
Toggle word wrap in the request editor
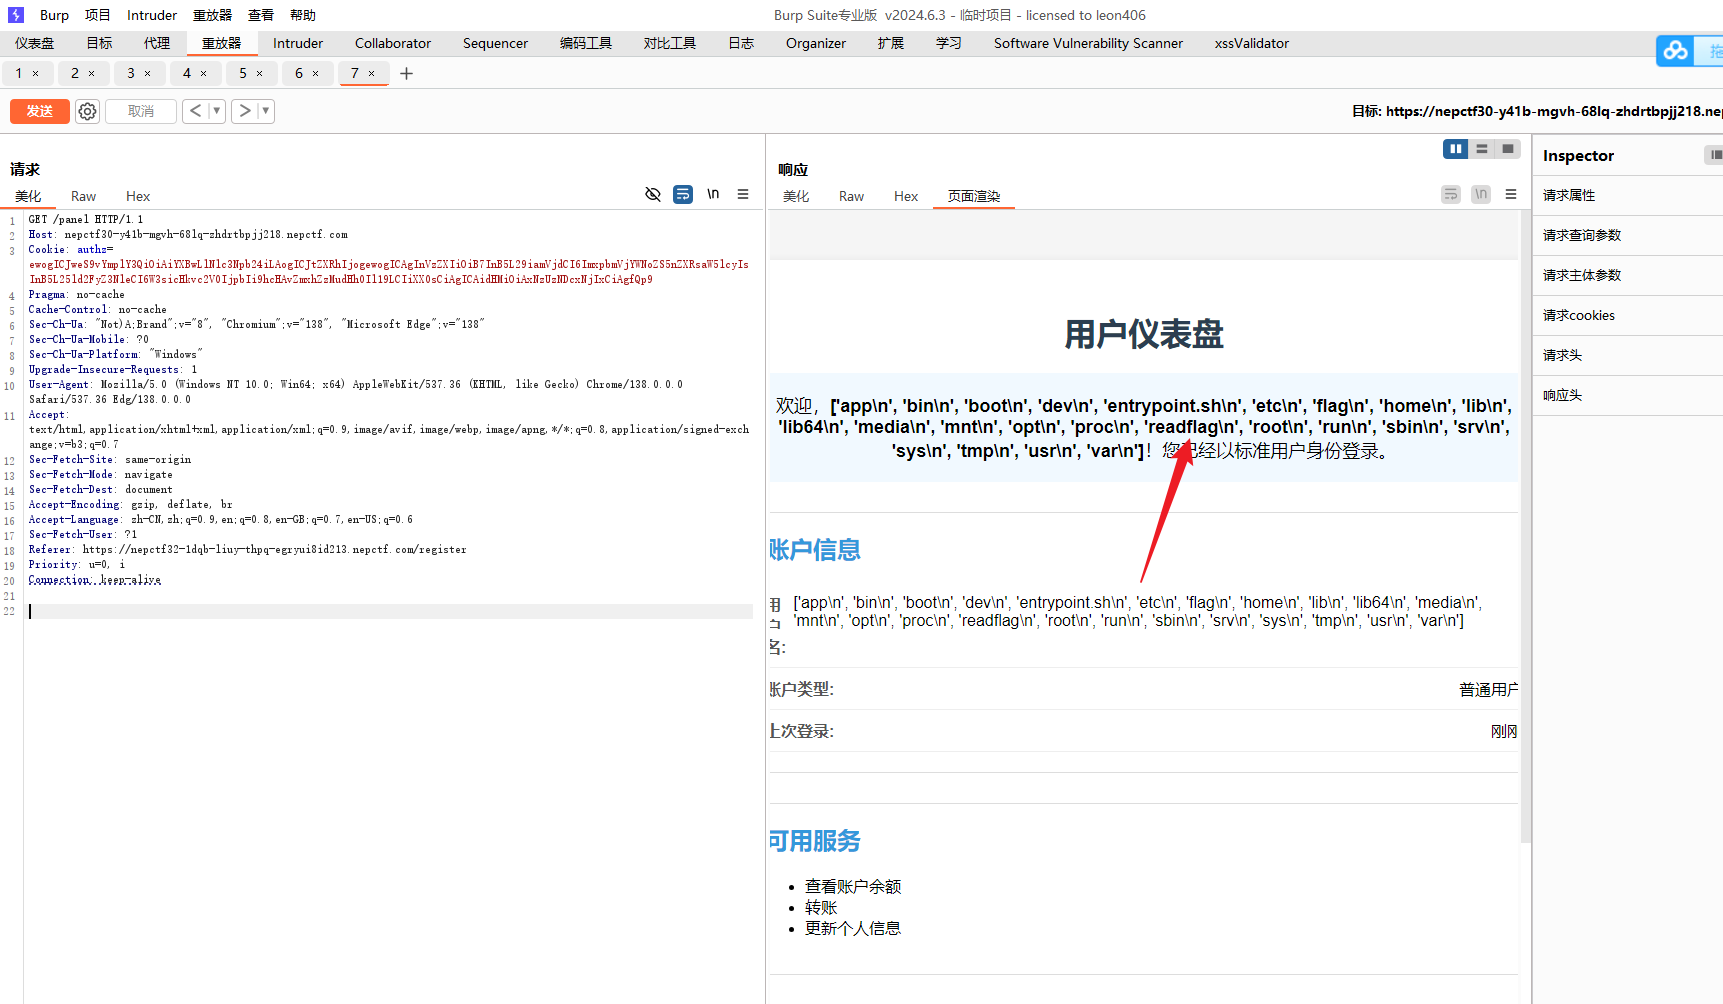pos(683,194)
